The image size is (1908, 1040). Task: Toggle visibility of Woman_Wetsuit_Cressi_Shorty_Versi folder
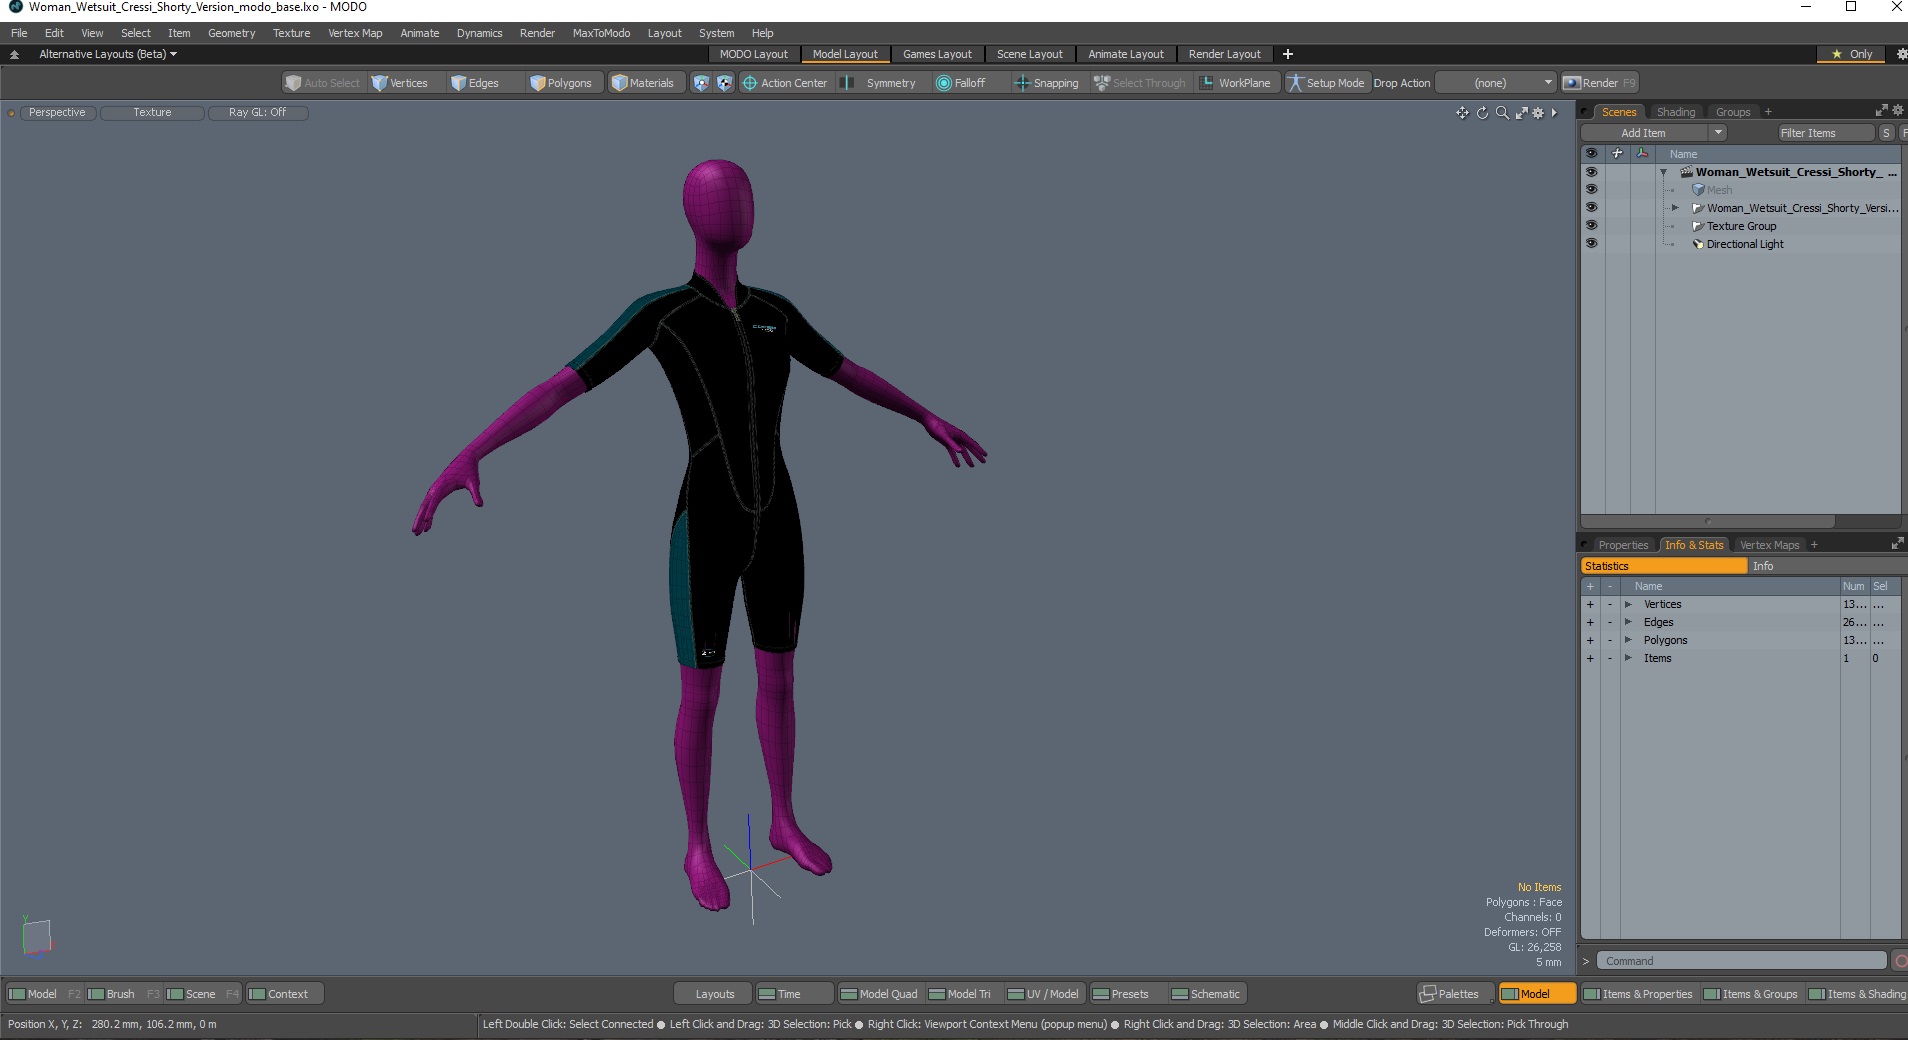pyautogui.click(x=1591, y=207)
